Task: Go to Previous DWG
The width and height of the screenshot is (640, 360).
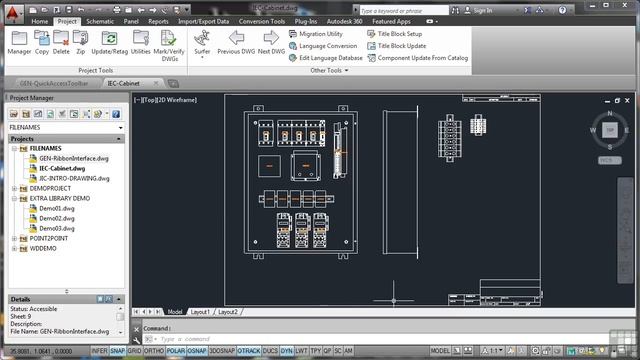Action: (x=236, y=43)
